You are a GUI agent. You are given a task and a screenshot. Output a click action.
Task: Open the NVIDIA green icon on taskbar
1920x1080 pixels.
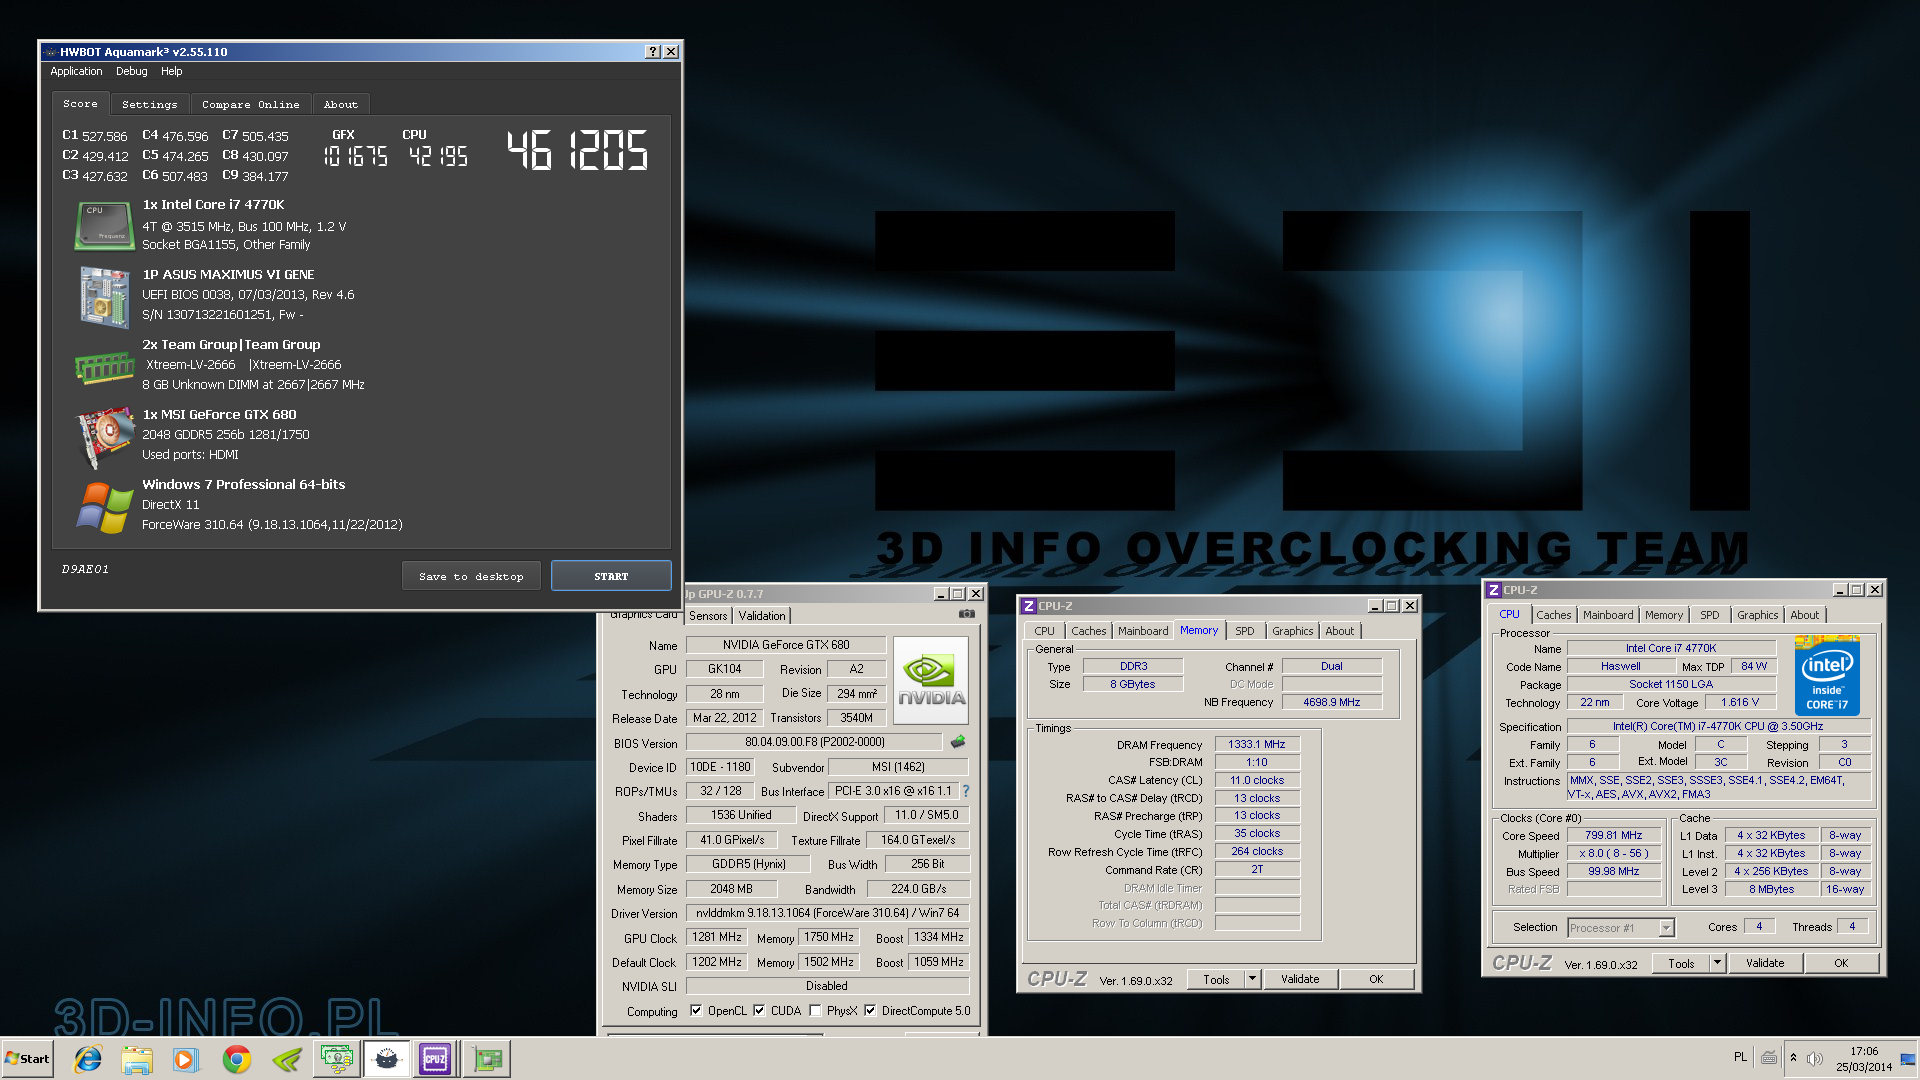pos(287,1059)
